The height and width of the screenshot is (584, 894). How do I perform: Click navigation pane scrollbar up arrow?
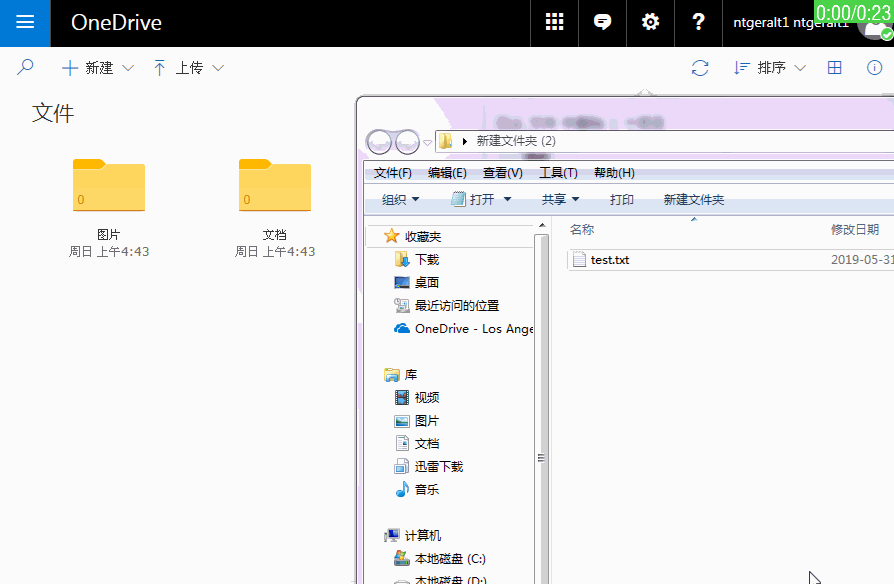542,225
